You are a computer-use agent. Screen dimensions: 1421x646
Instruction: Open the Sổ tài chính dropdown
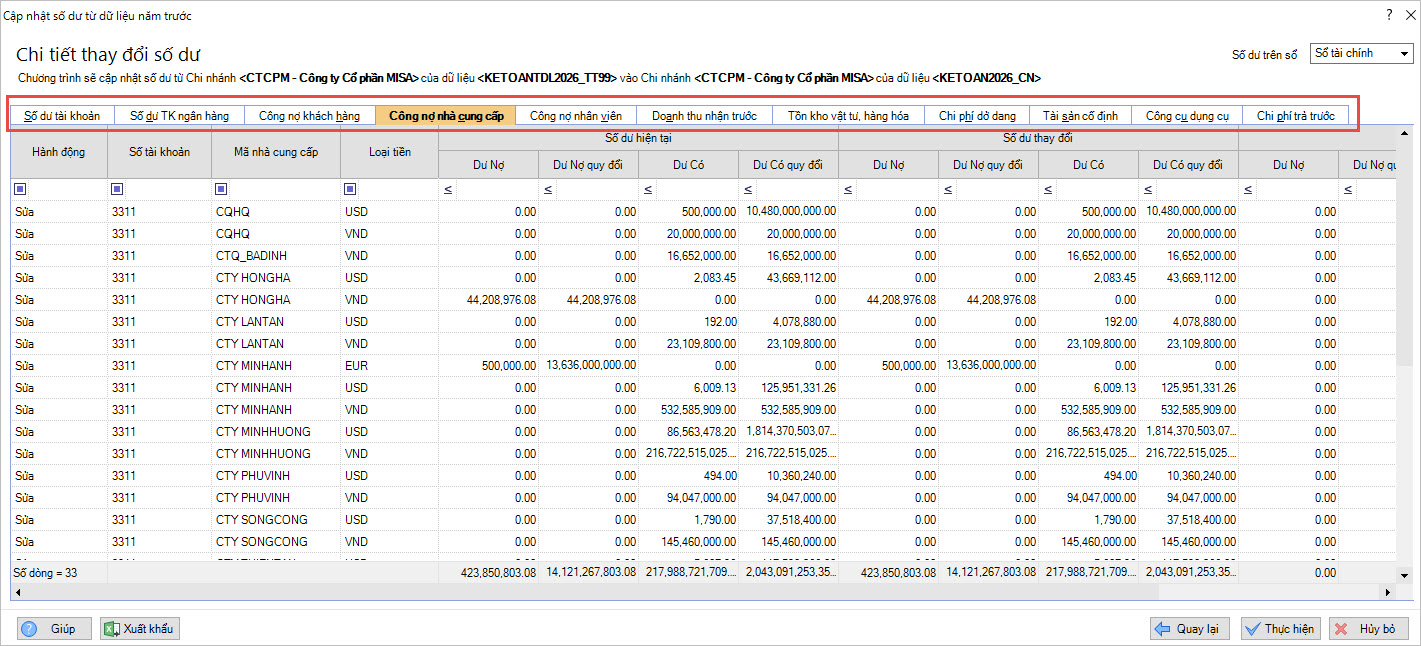coord(1405,53)
